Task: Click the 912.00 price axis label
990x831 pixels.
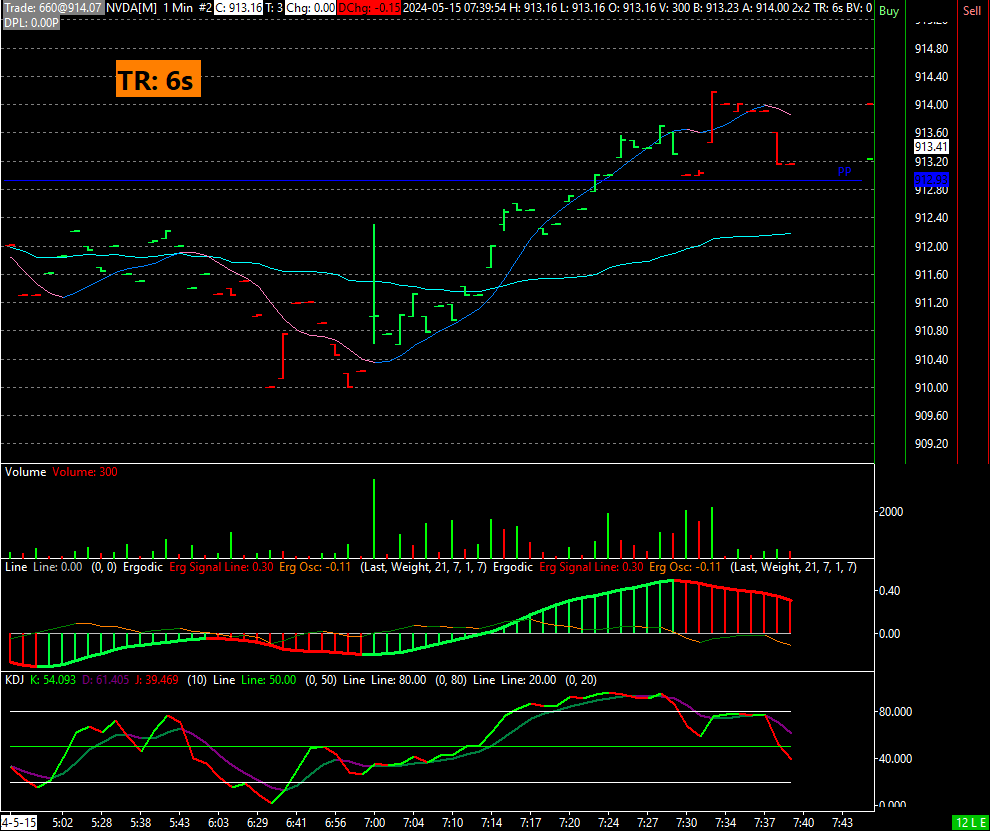Action: point(931,246)
